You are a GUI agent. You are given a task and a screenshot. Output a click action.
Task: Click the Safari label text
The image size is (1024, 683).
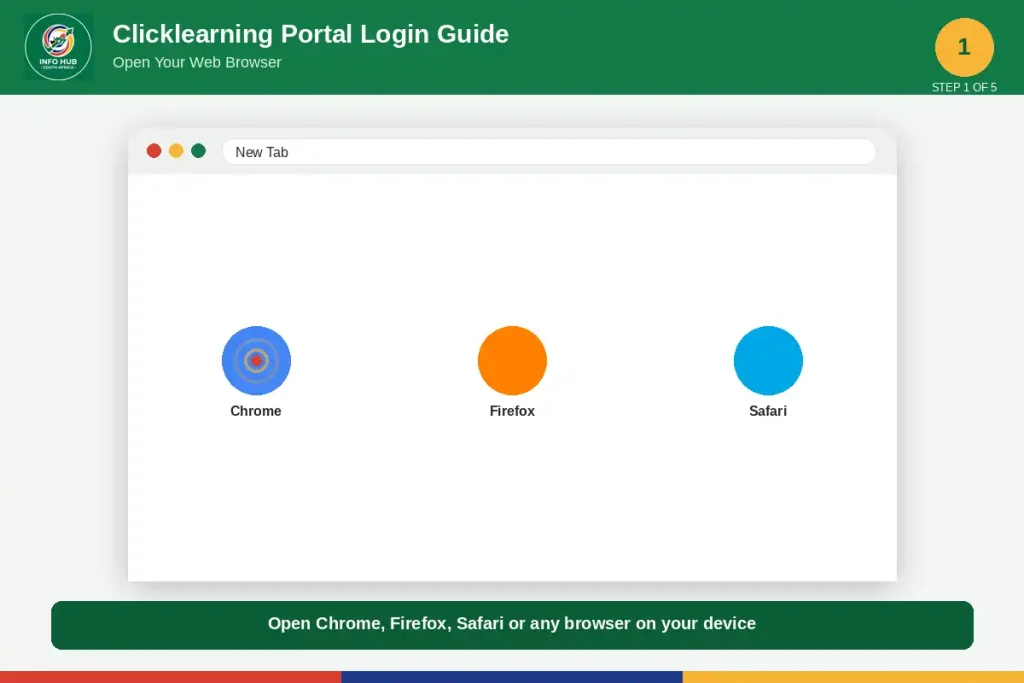point(768,411)
